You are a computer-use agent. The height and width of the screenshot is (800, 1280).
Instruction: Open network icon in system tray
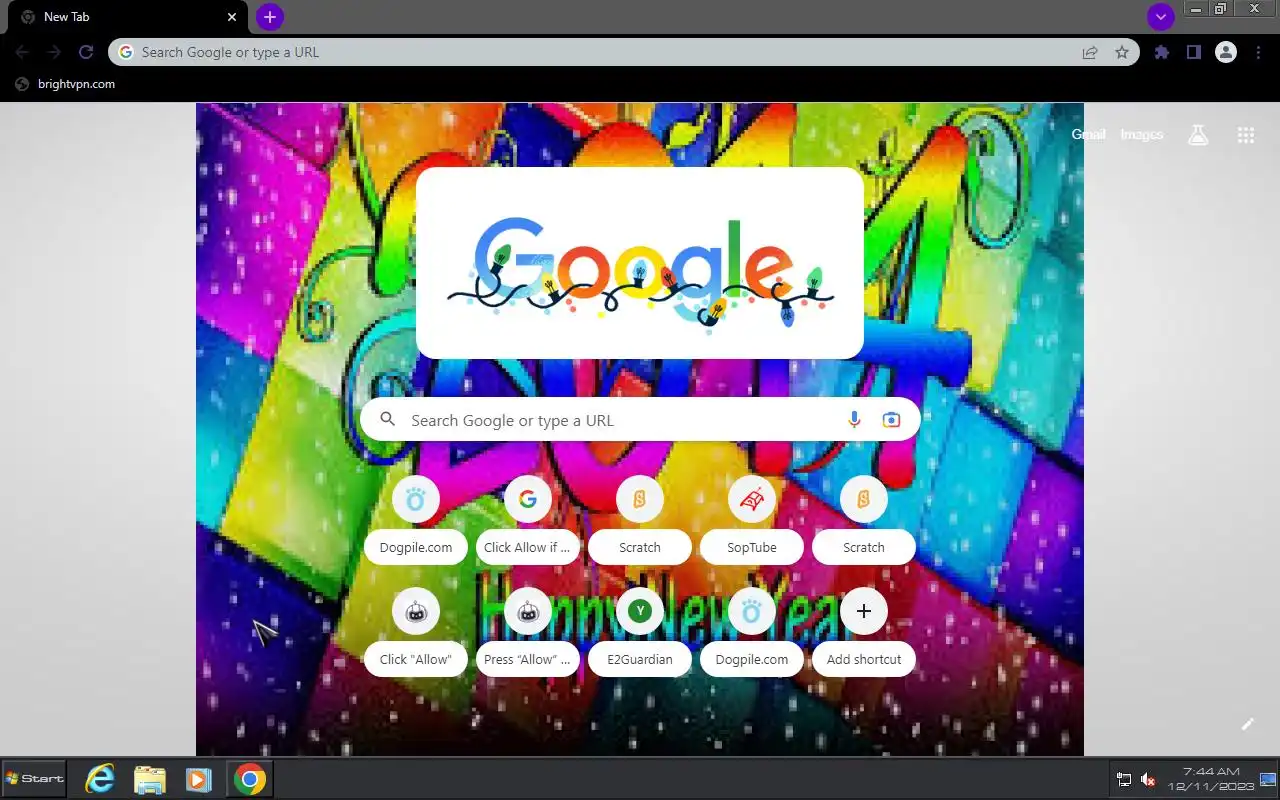click(1124, 780)
